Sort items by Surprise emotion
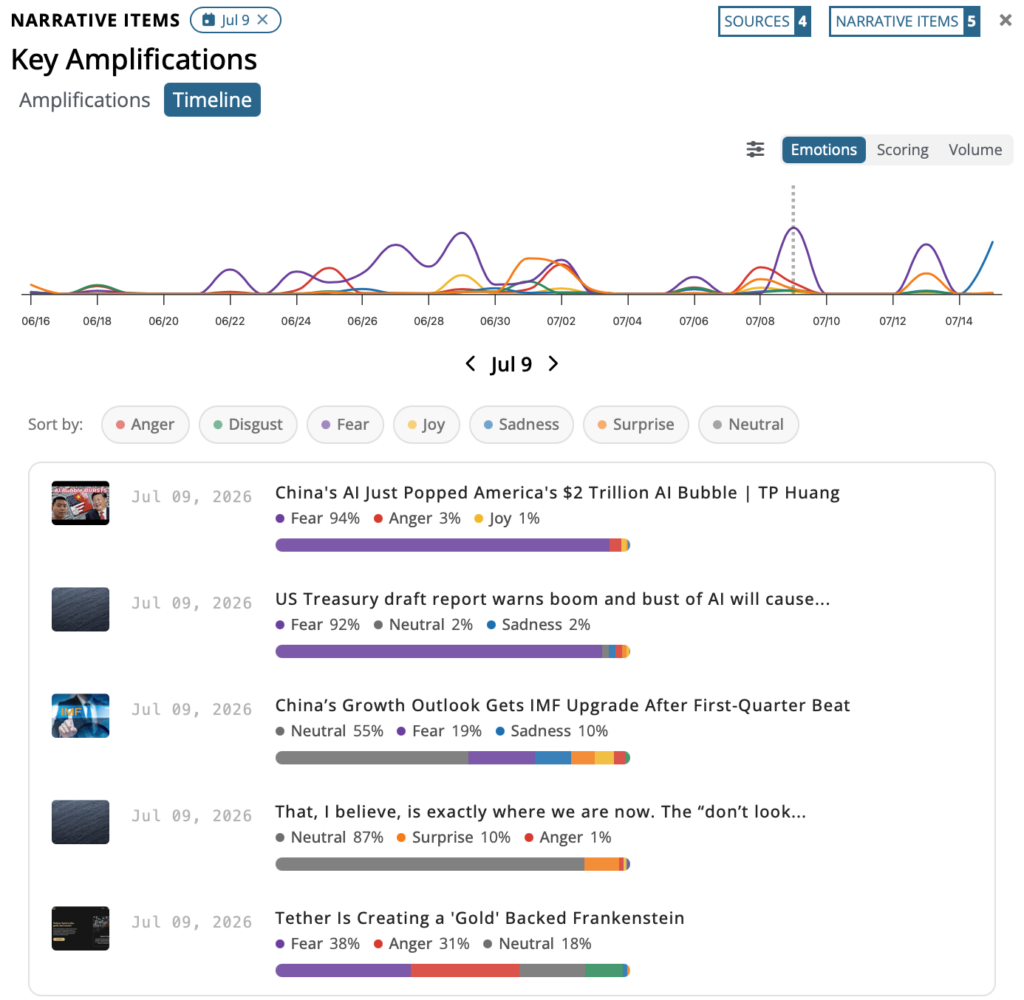Viewport: 1024px width, 1000px height. click(x=635, y=425)
